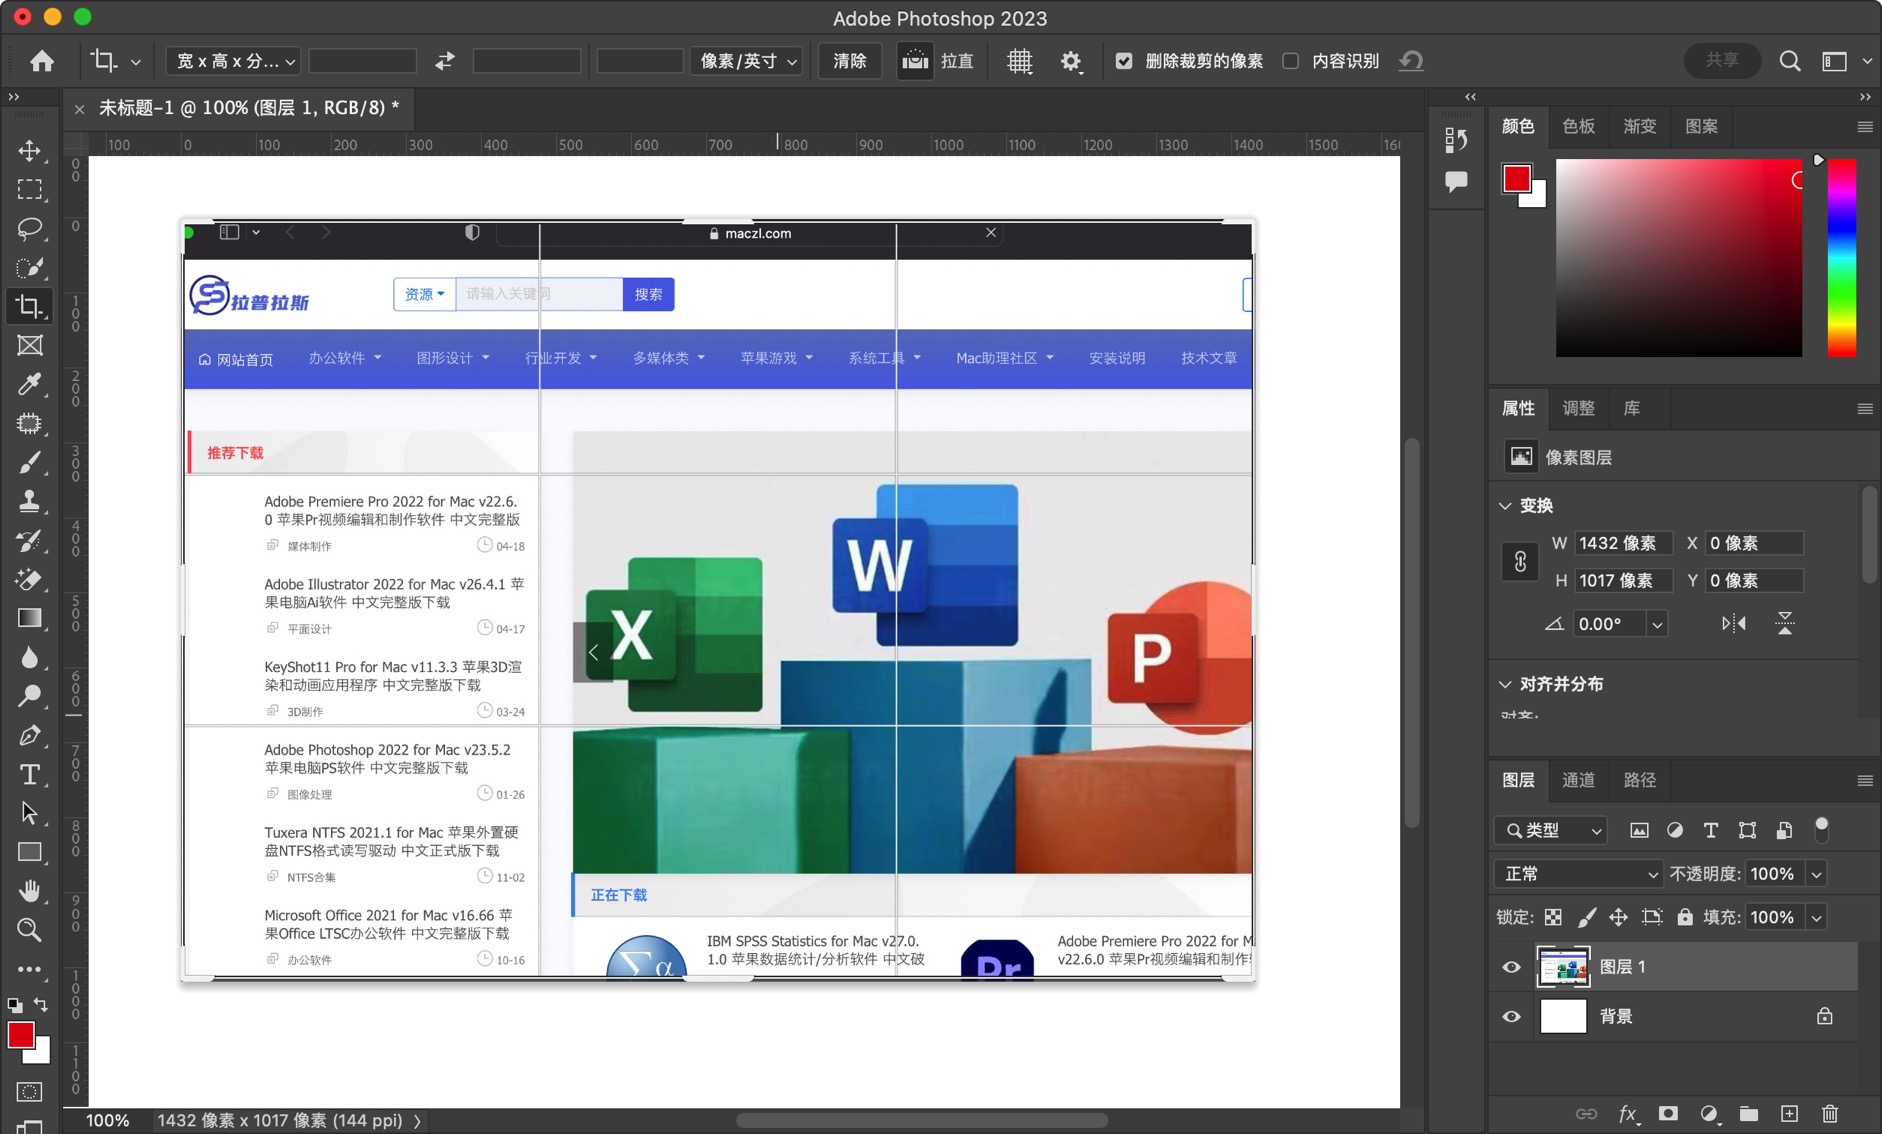Screen dimensions: 1882x1134
Task: Select the Eyedropper tool
Action: click(29, 385)
